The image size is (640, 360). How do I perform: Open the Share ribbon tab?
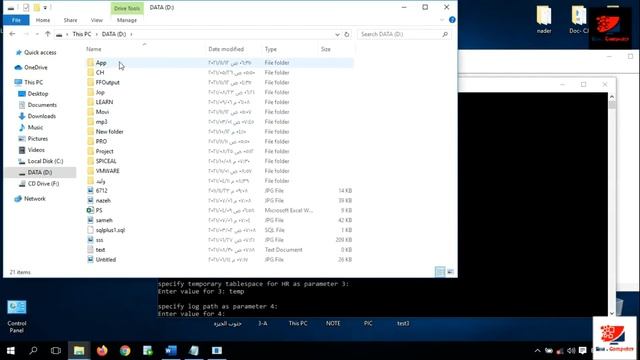(70, 20)
